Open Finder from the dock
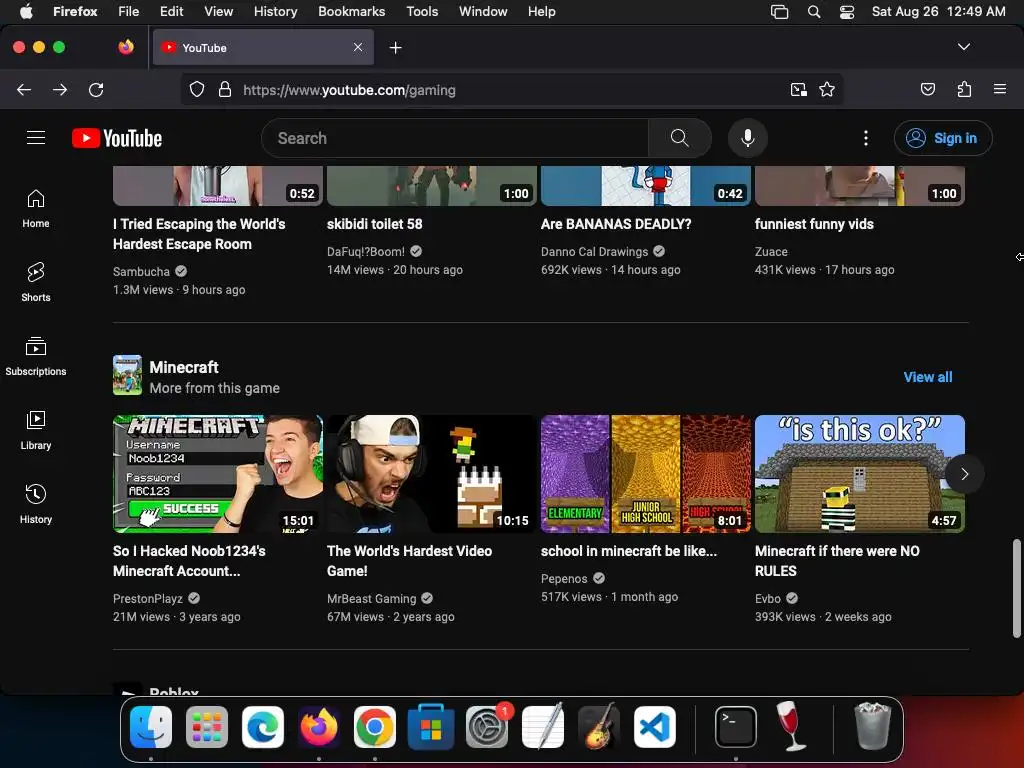 (151, 727)
